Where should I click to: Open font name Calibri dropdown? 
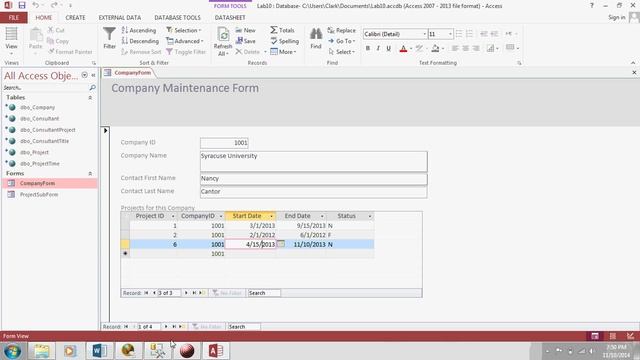(424, 34)
